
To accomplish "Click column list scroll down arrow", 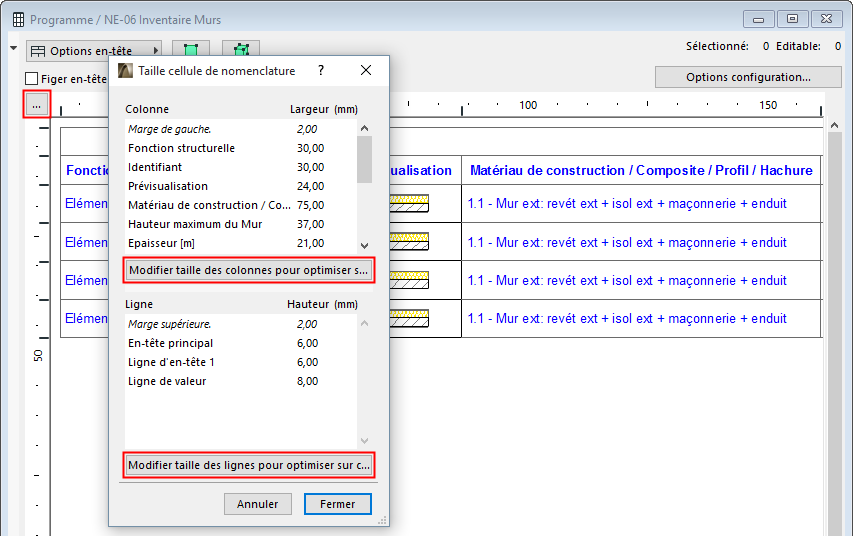I will [x=364, y=245].
